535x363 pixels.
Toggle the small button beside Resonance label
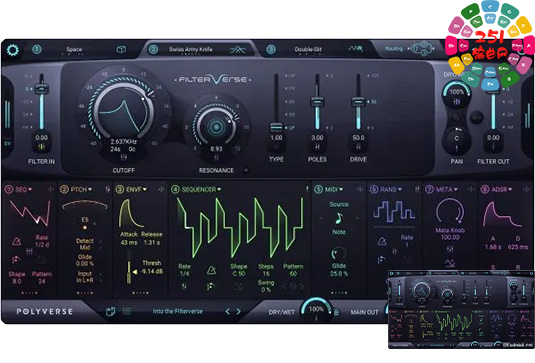click(x=246, y=170)
